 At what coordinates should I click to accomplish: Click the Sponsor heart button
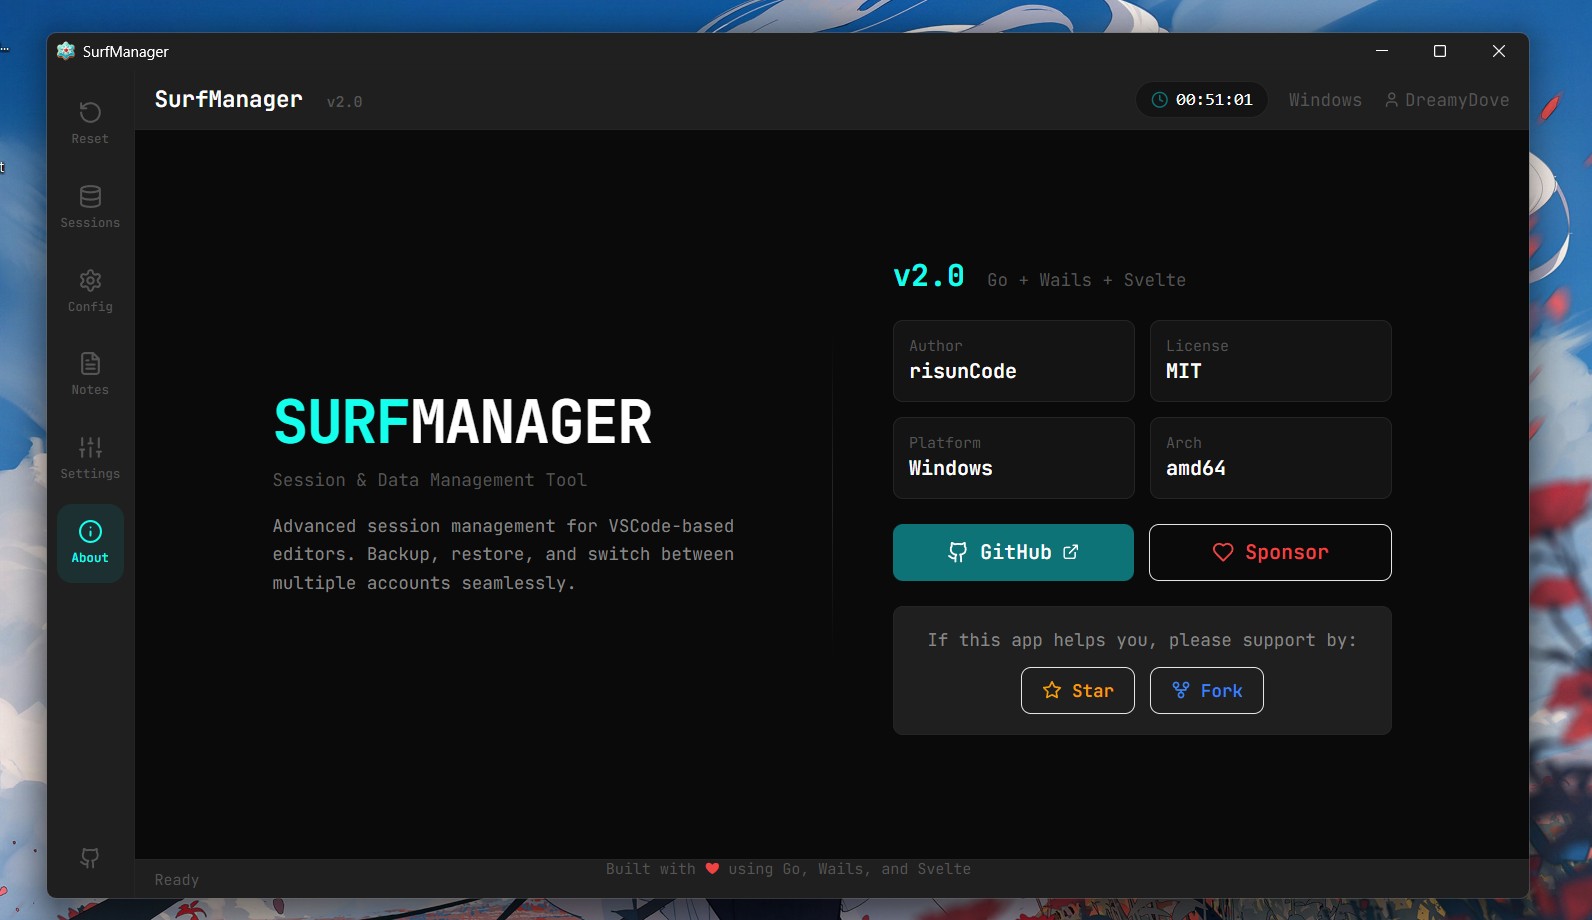click(1270, 552)
